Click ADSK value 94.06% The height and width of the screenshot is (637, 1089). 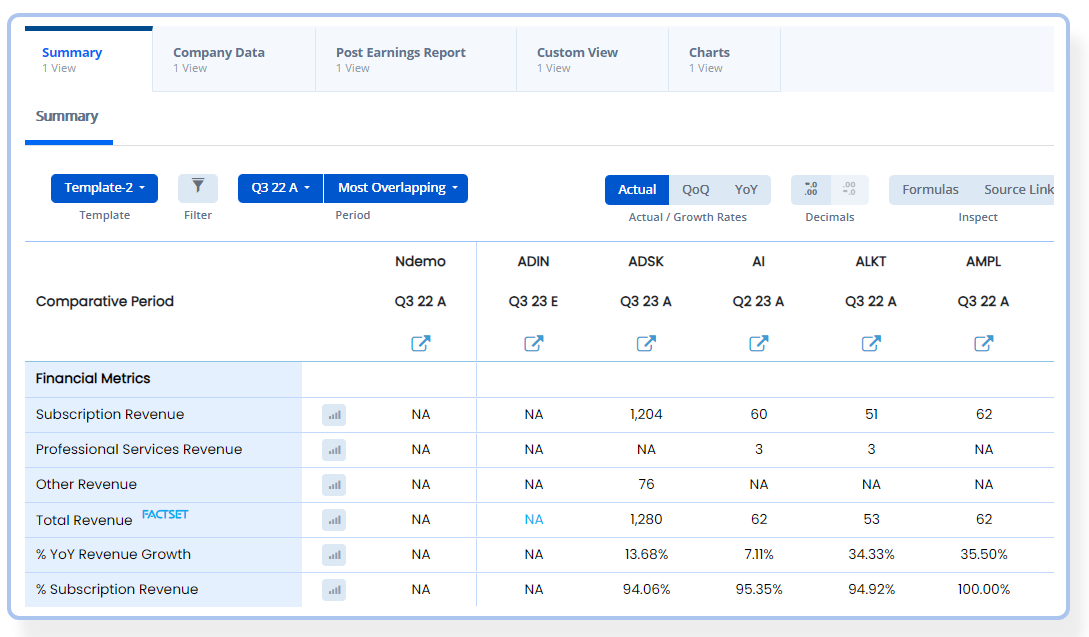pyautogui.click(x=646, y=589)
